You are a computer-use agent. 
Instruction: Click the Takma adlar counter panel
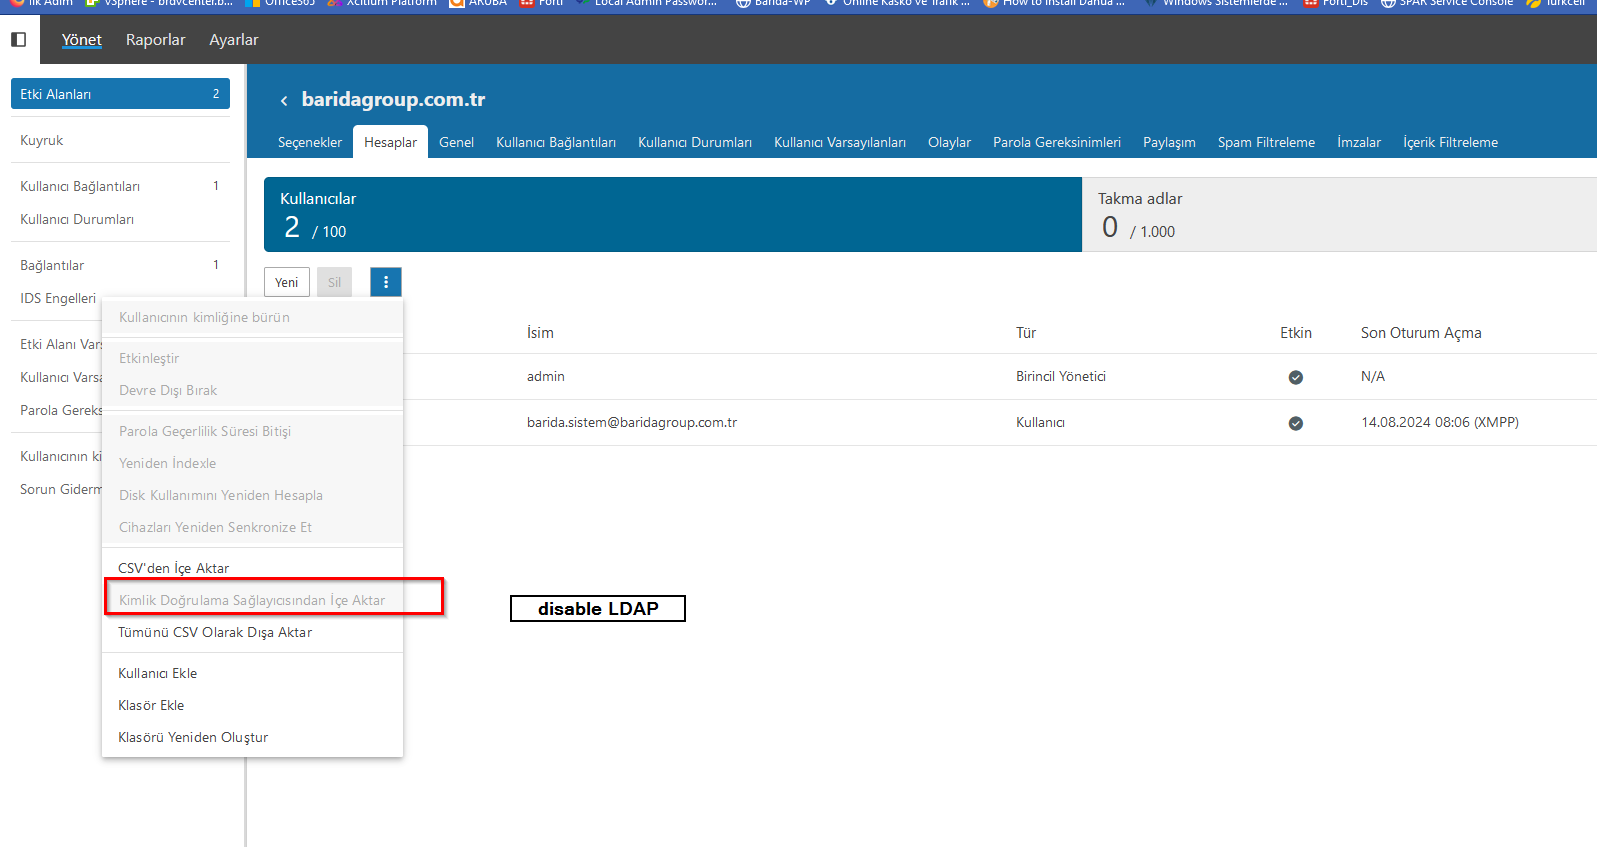coord(1338,215)
